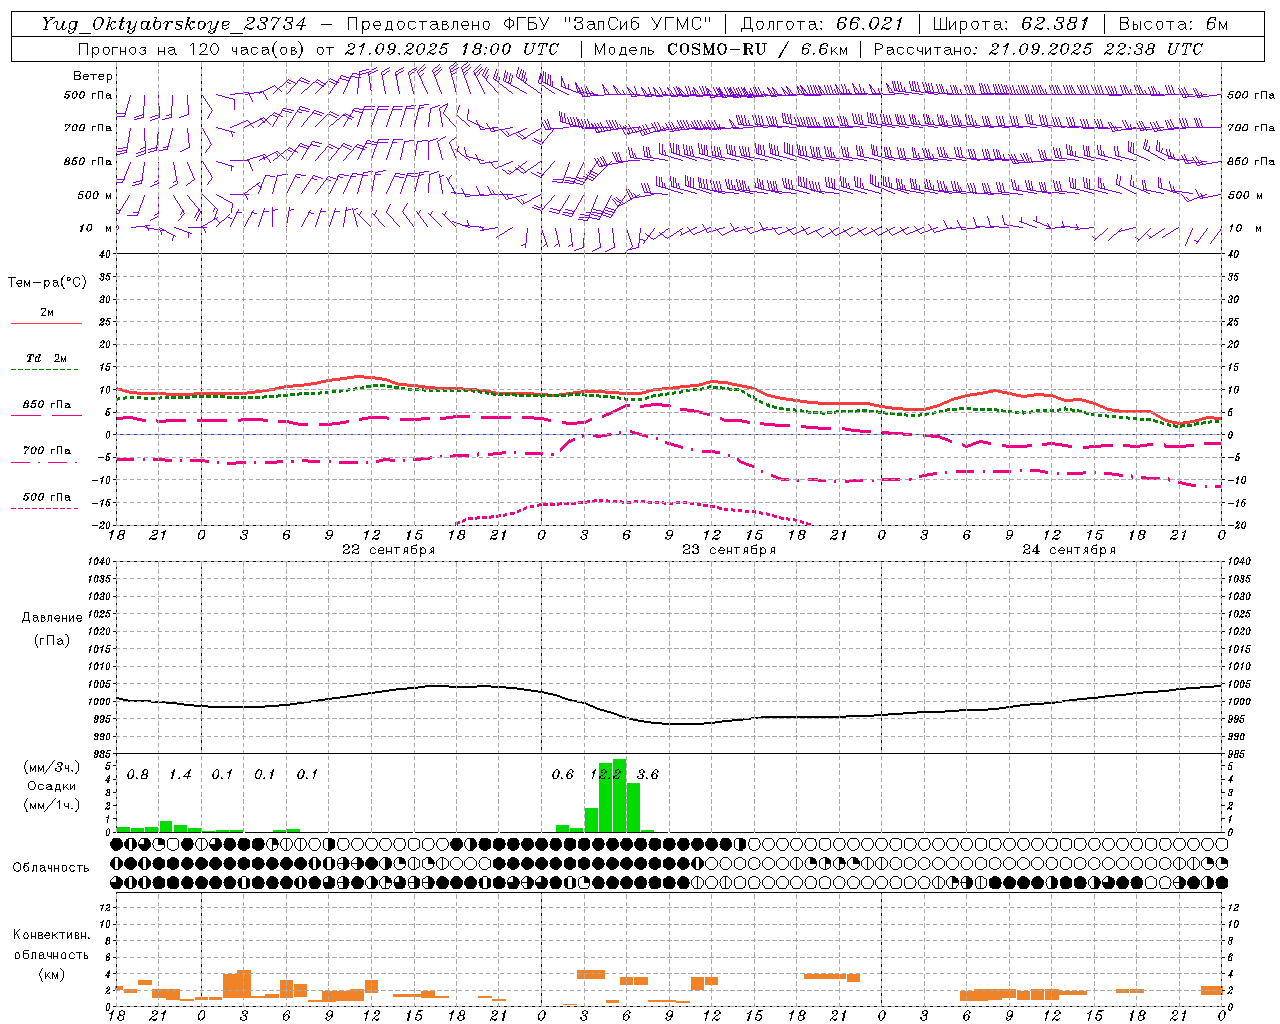Click the (мм/3ч.) precipitation unit label
Image resolution: width=1280 pixels, height=1024 pixels.
pos(52,768)
